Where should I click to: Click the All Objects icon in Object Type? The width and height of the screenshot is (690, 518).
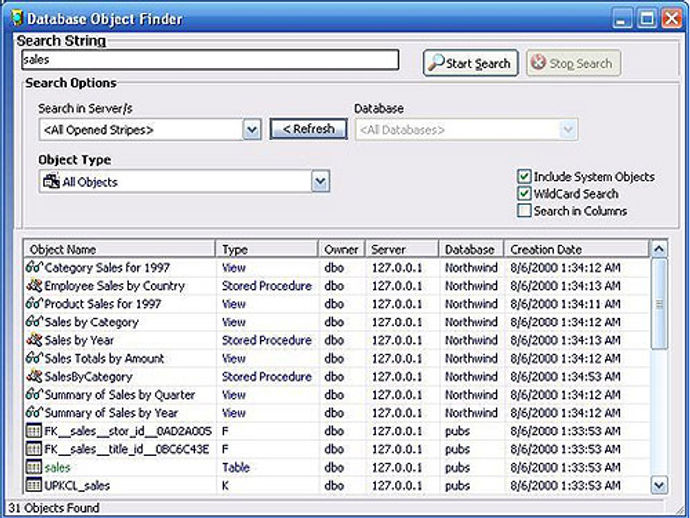(x=51, y=181)
